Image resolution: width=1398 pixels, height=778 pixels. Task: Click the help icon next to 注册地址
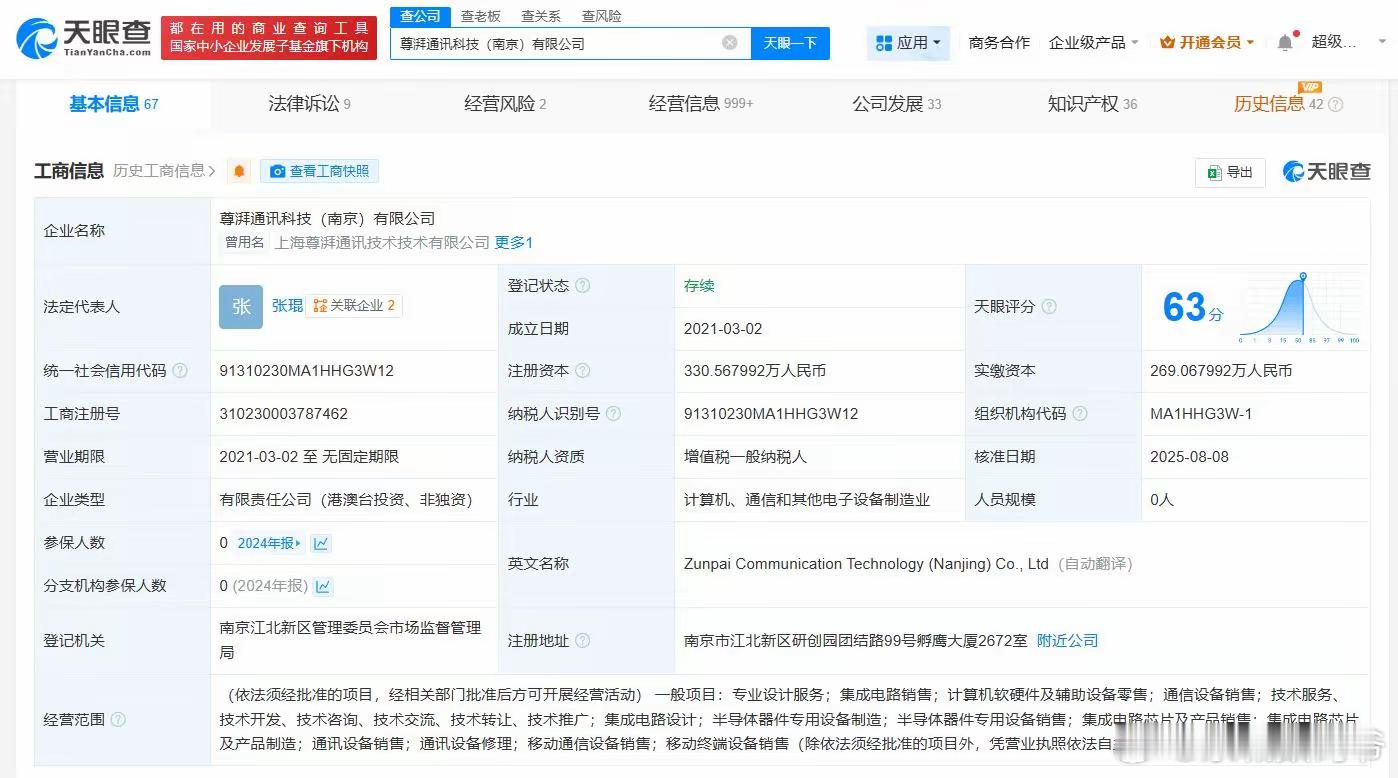click(x=582, y=640)
